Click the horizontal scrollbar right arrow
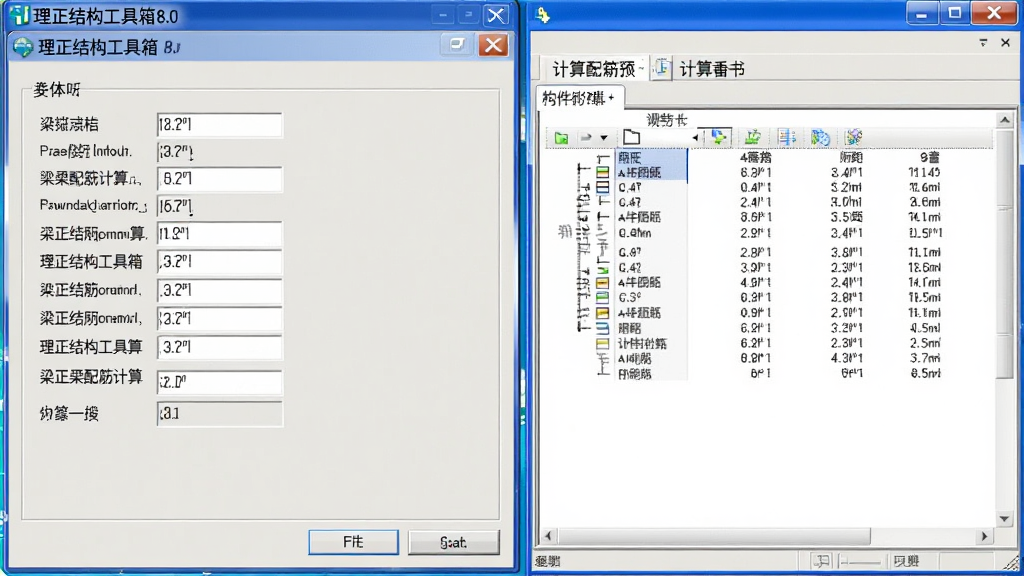Image resolution: width=1024 pixels, height=576 pixels. (984, 536)
